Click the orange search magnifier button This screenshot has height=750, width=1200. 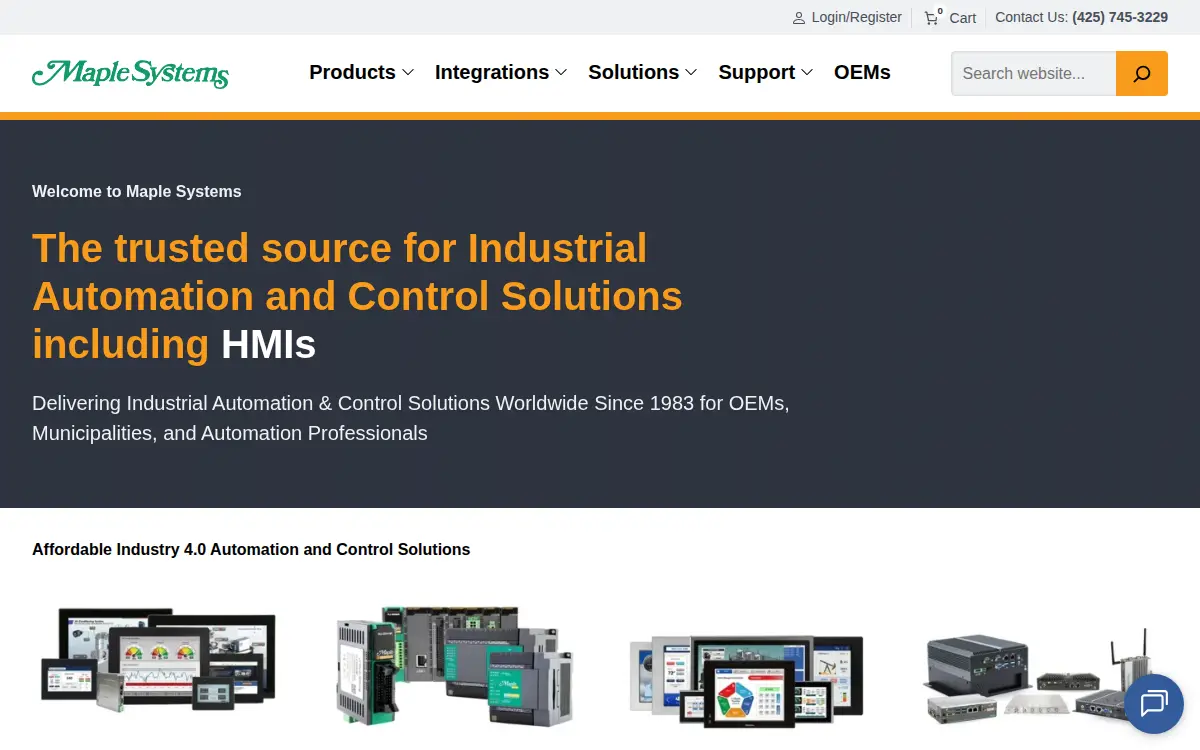(x=1142, y=73)
